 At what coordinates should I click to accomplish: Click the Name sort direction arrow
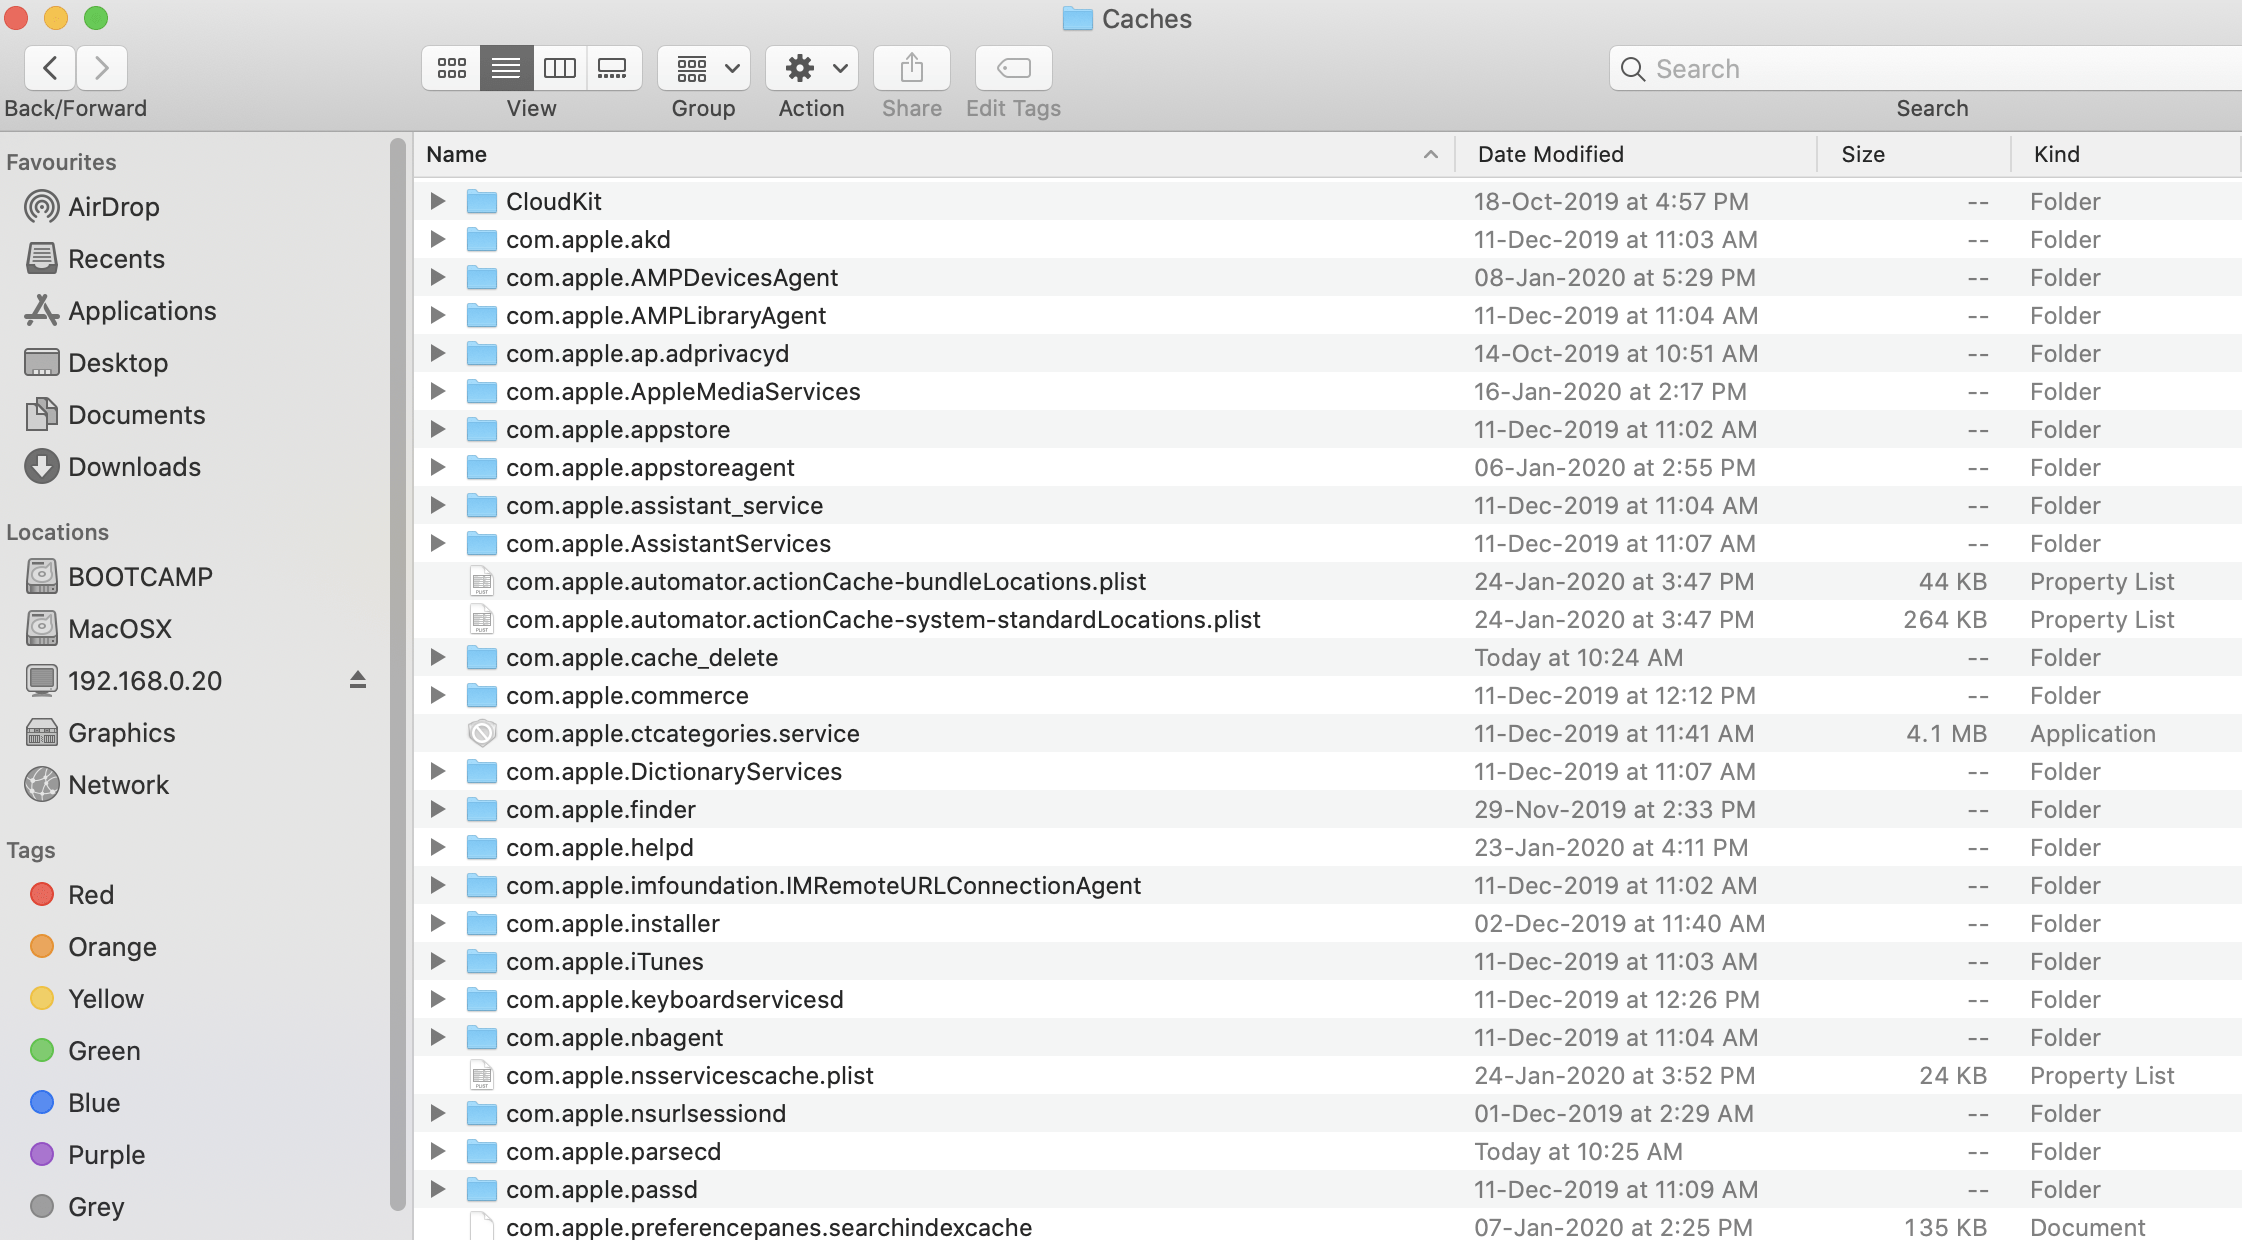point(1431,154)
